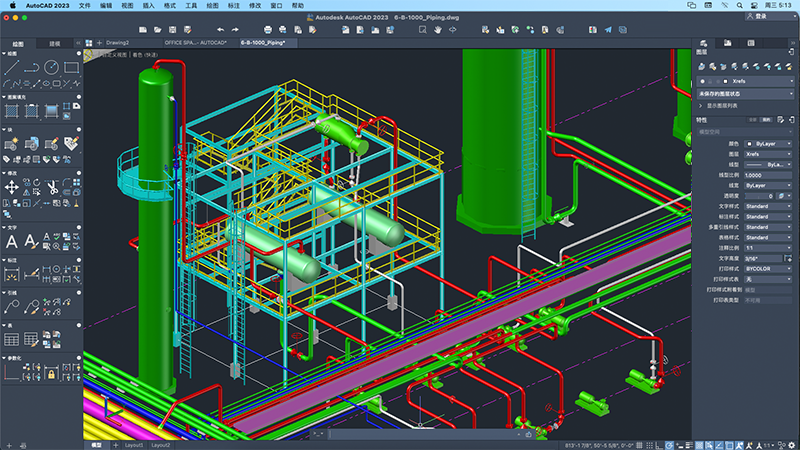Switch to the OFFICE SPA... drawing tab
Image resolution: width=800 pixels, height=450 pixels.
tap(195, 43)
